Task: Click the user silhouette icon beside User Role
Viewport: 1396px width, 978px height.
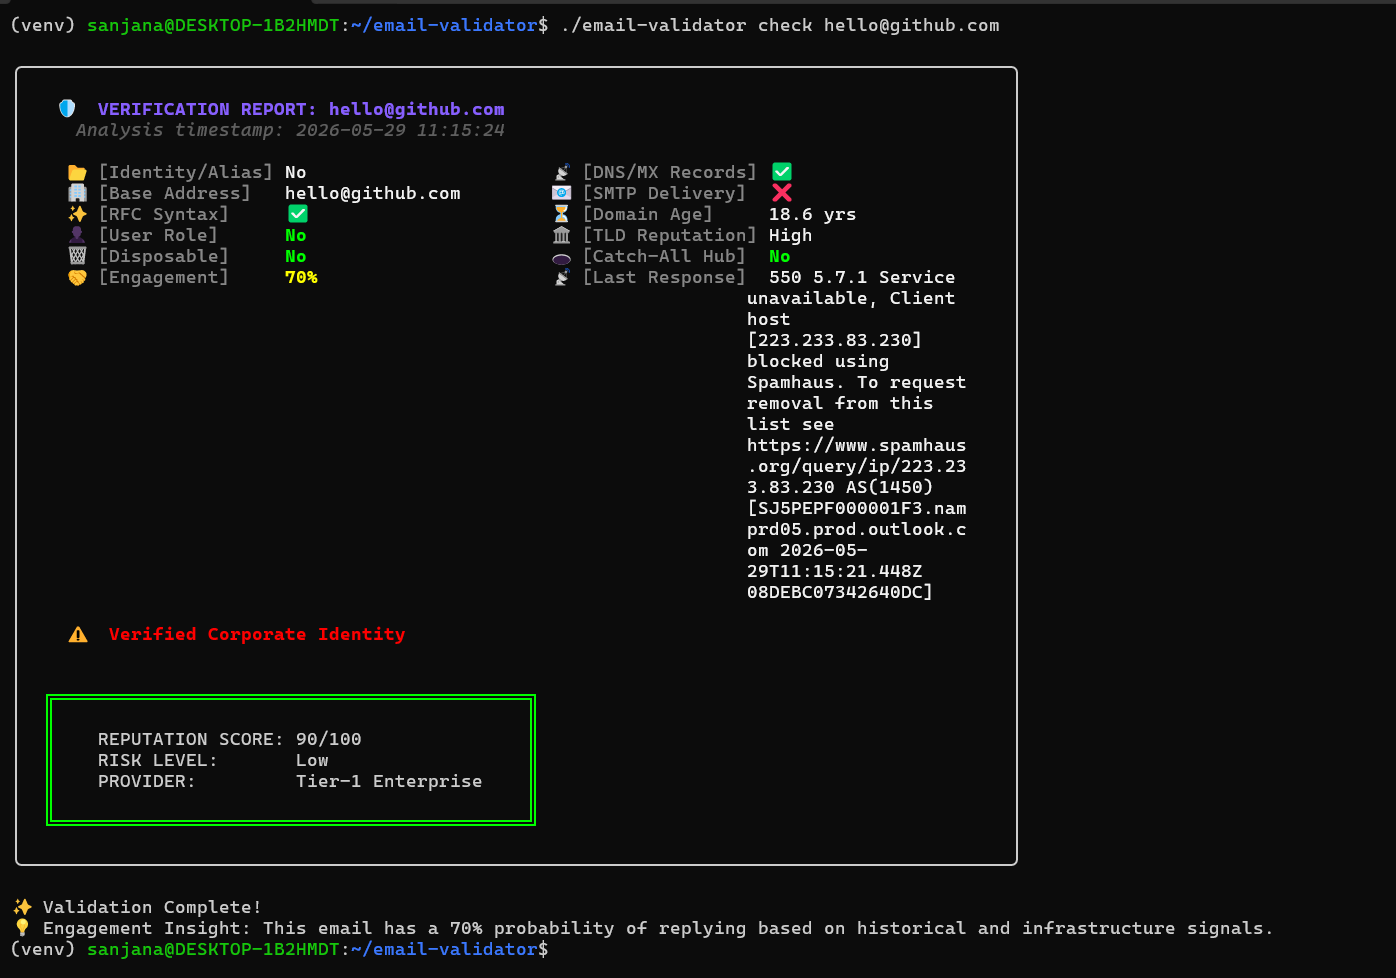Action: coord(77,235)
